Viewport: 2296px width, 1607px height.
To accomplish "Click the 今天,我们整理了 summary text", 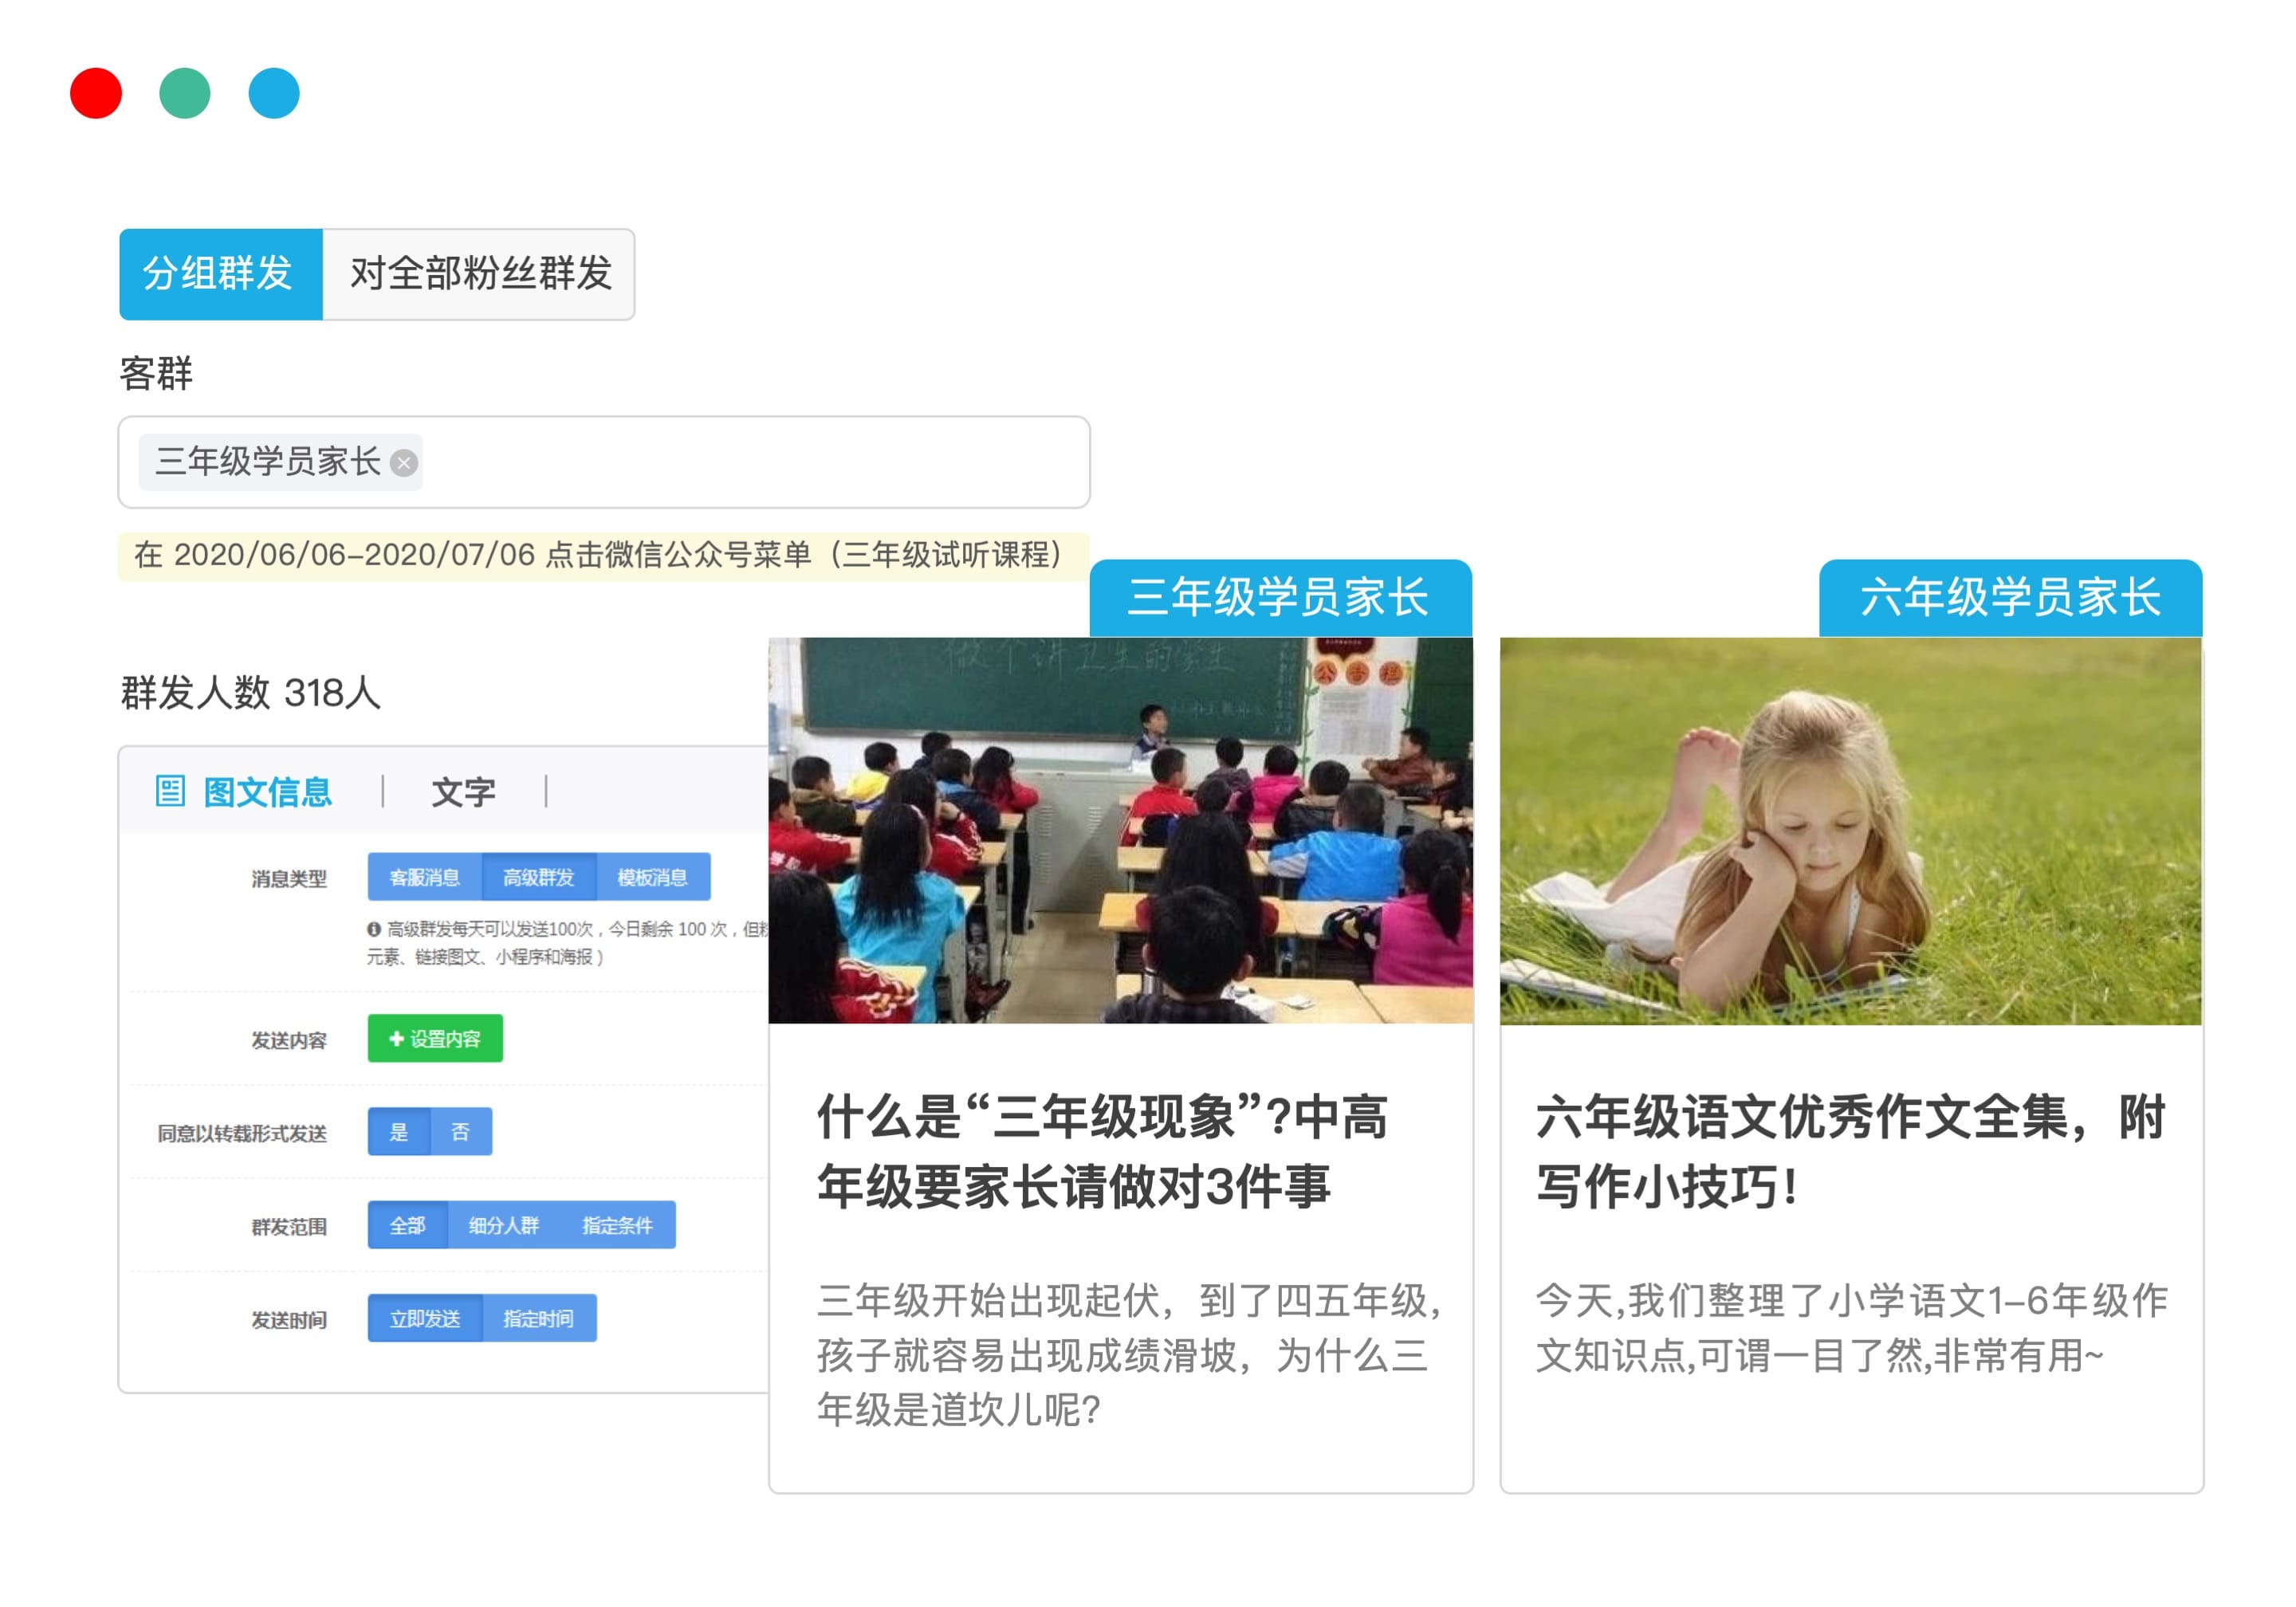I will coord(1851,1328).
